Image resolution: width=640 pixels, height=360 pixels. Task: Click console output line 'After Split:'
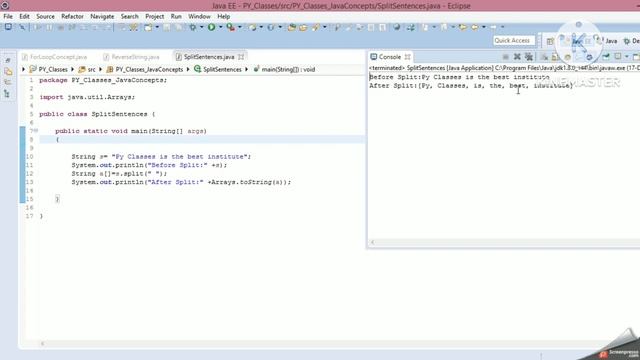pyautogui.click(x=471, y=86)
